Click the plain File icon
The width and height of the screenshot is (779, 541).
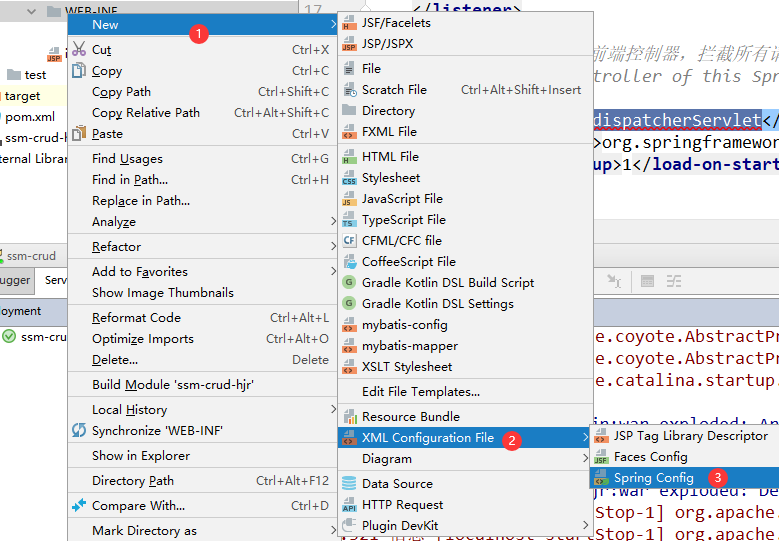(349, 69)
